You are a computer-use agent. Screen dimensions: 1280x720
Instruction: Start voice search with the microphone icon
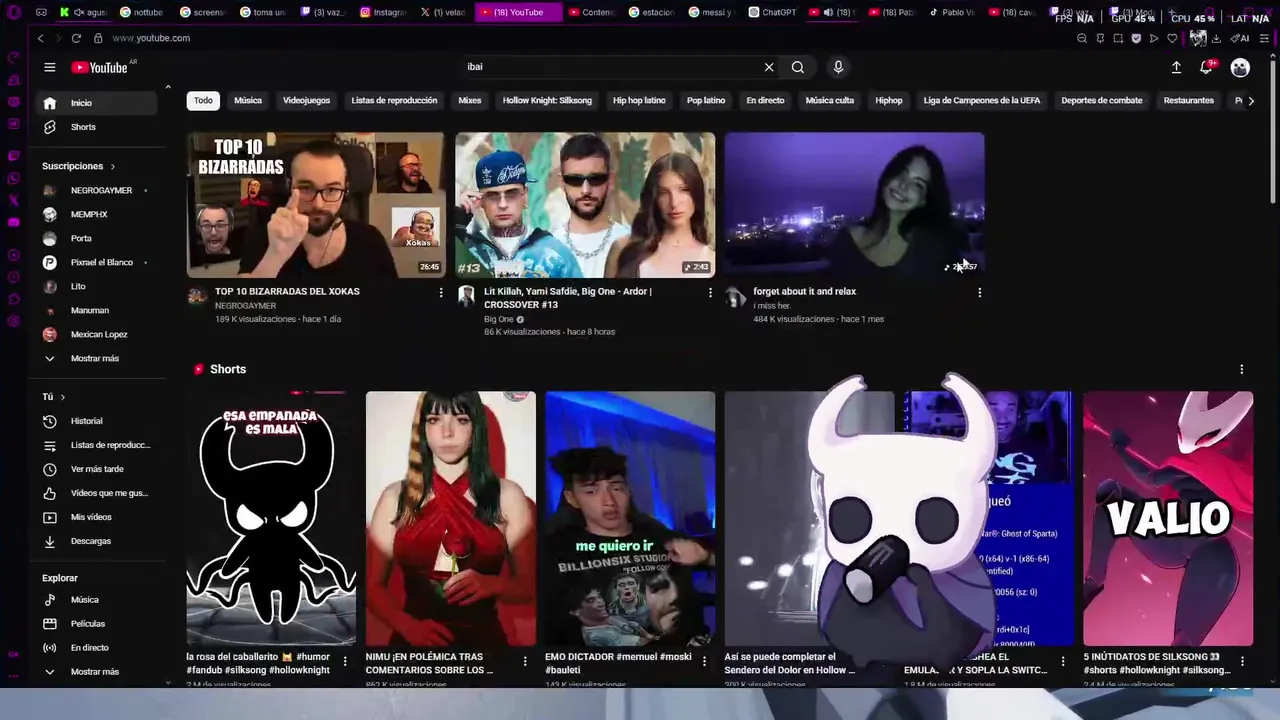pos(838,67)
